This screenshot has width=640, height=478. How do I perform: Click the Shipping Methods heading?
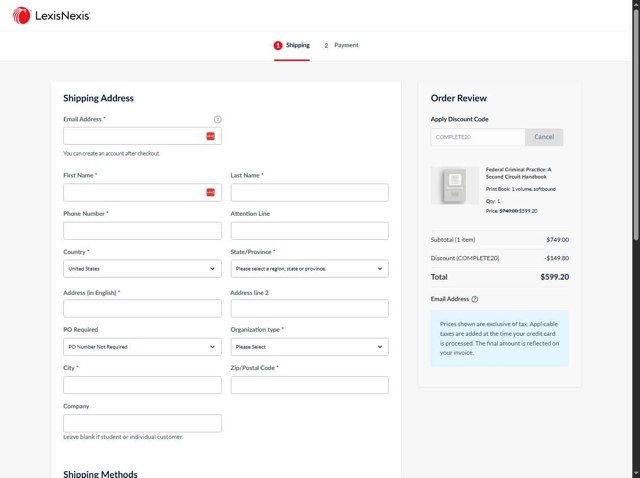(x=100, y=474)
